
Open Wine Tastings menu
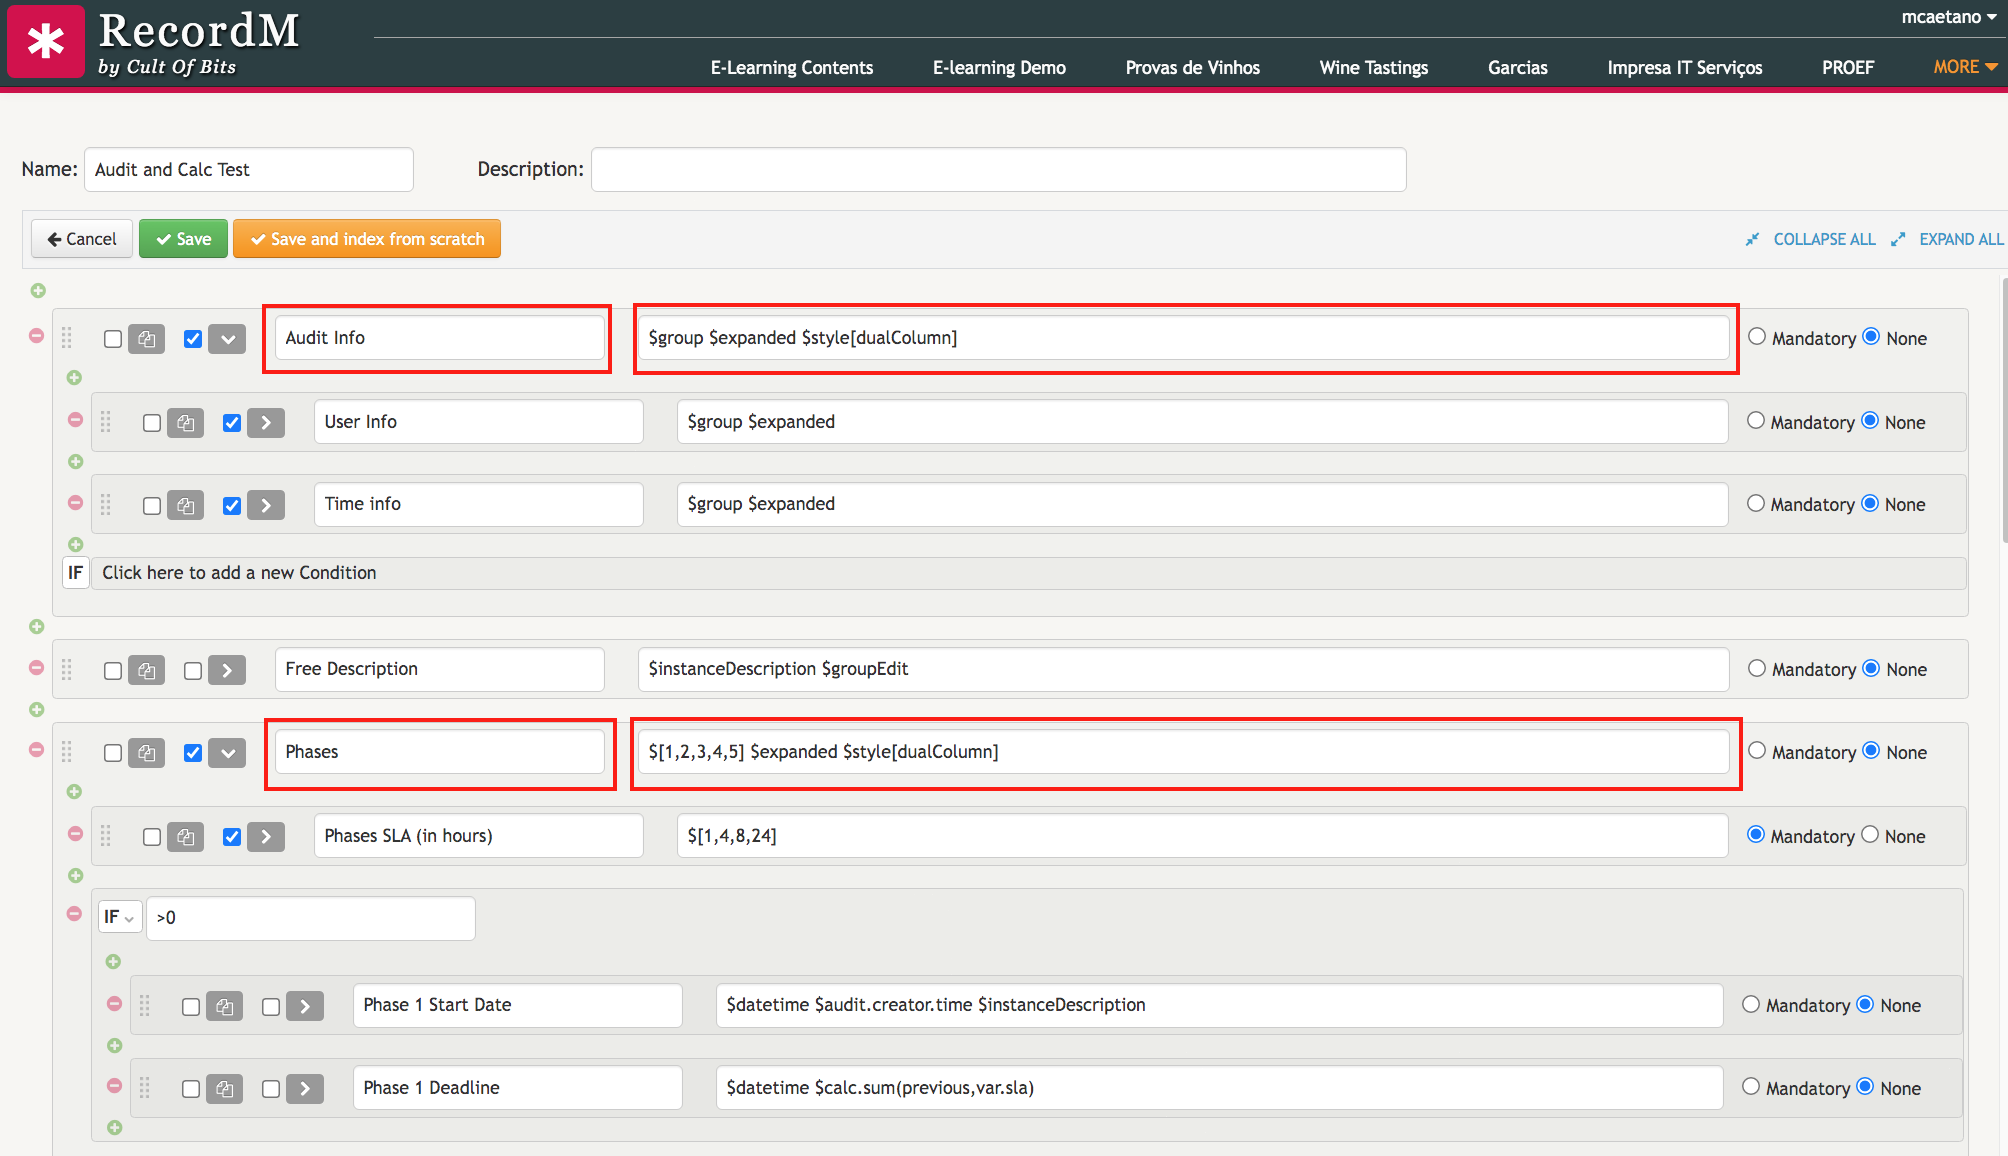[1373, 67]
